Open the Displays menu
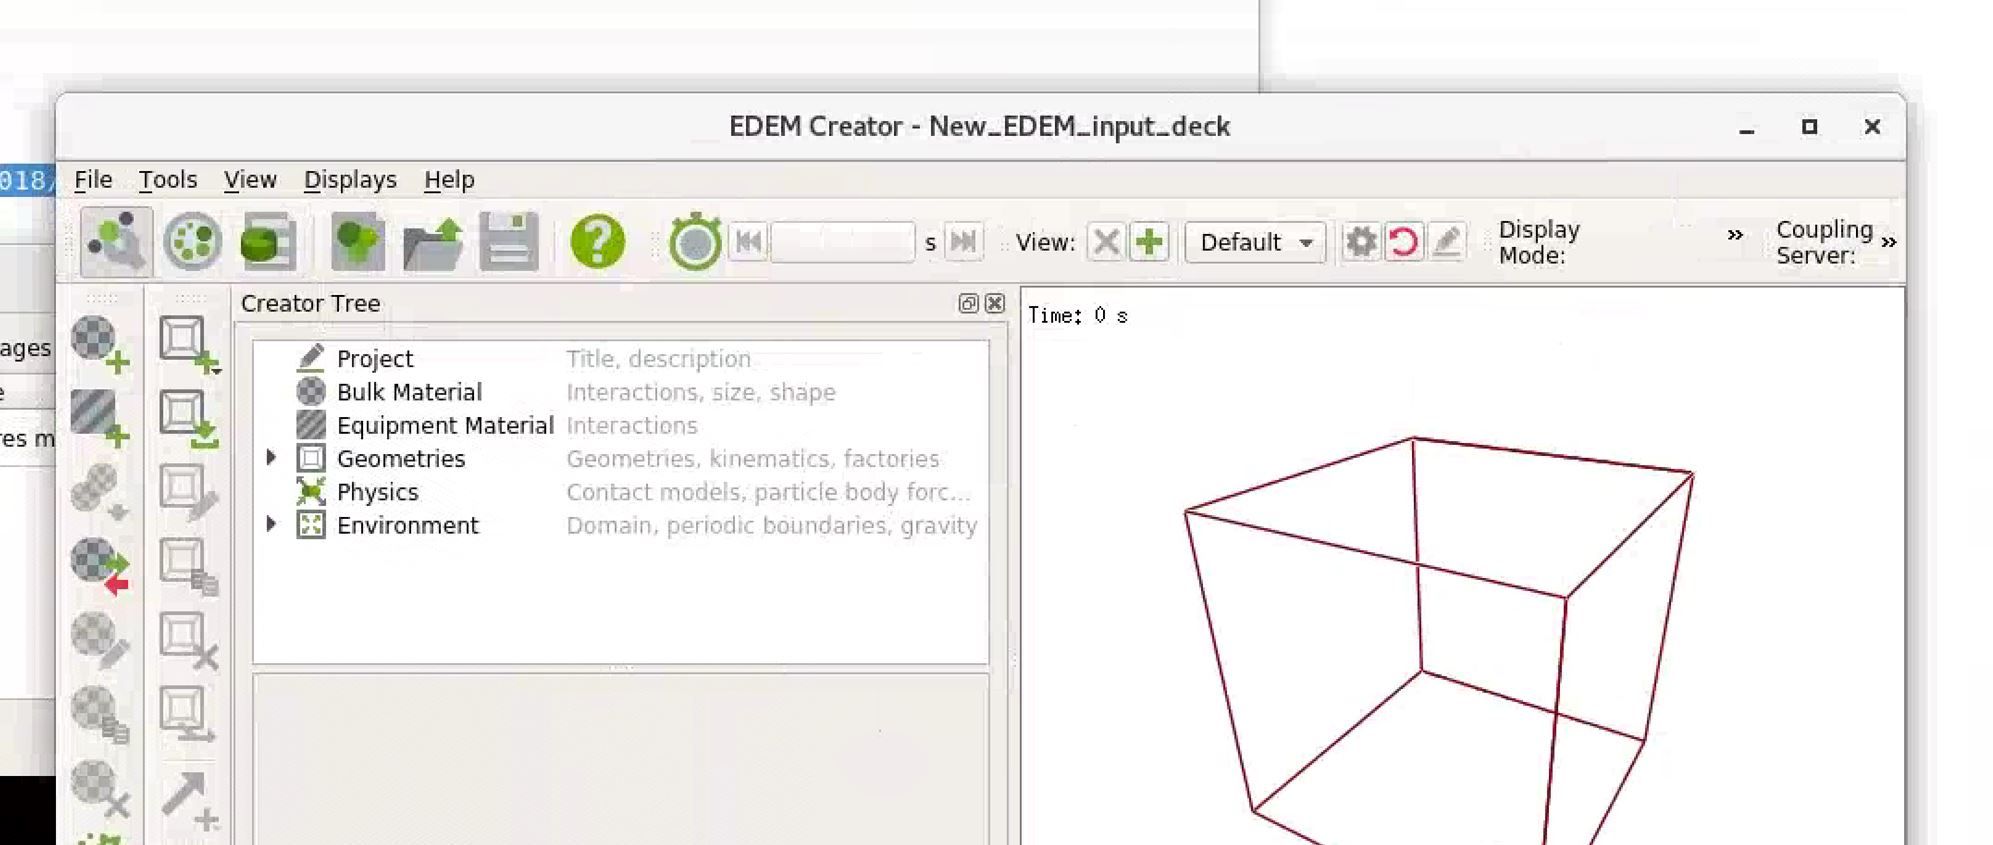 click(350, 180)
